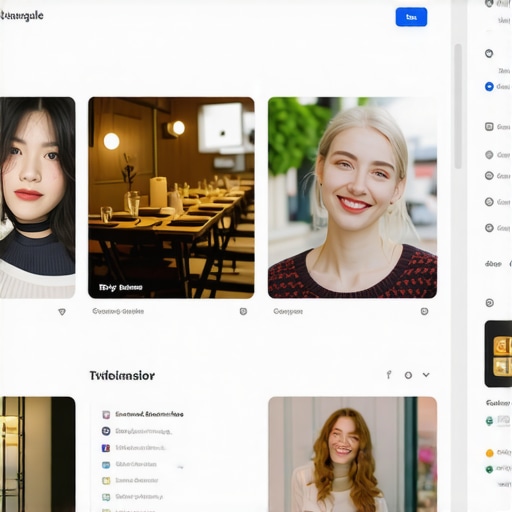
Task: Open the dark-haired woman portrait card
Action: click(x=37, y=197)
